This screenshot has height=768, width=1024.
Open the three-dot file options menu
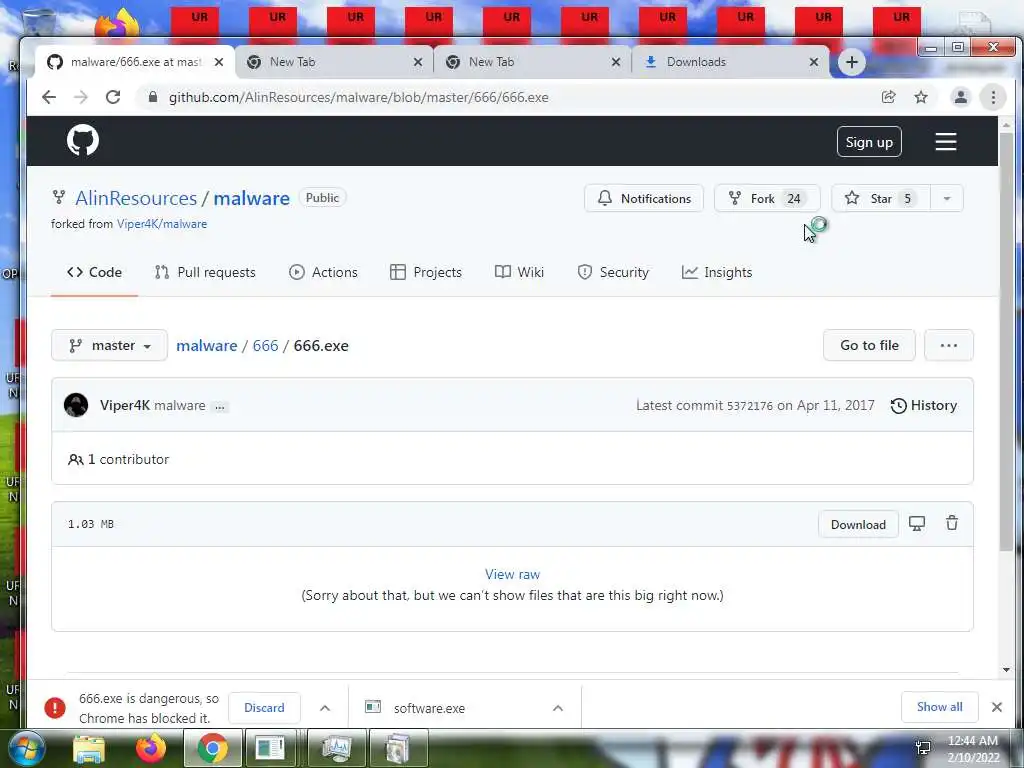pyautogui.click(x=948, y=345)
